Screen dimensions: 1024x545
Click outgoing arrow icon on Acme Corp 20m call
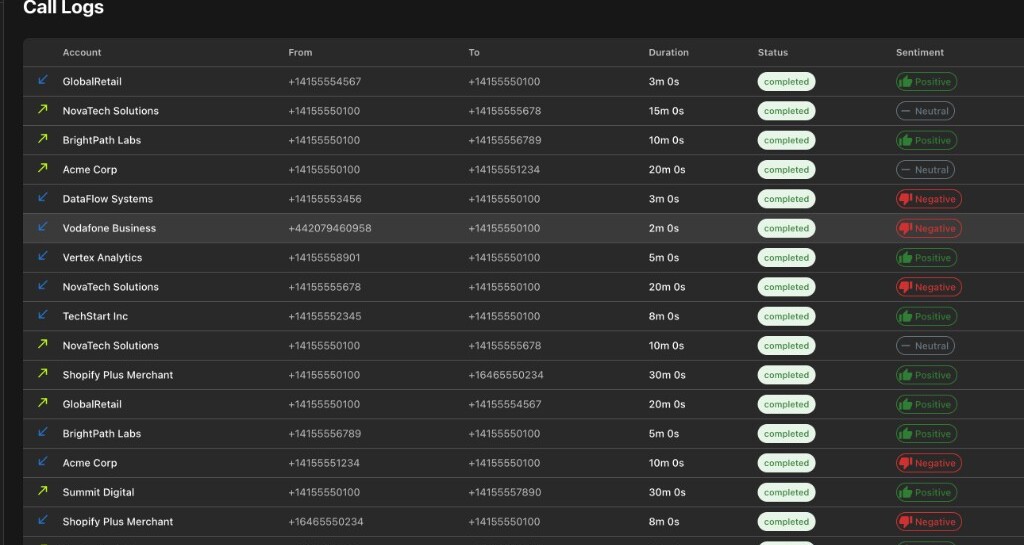click(42, 168)
